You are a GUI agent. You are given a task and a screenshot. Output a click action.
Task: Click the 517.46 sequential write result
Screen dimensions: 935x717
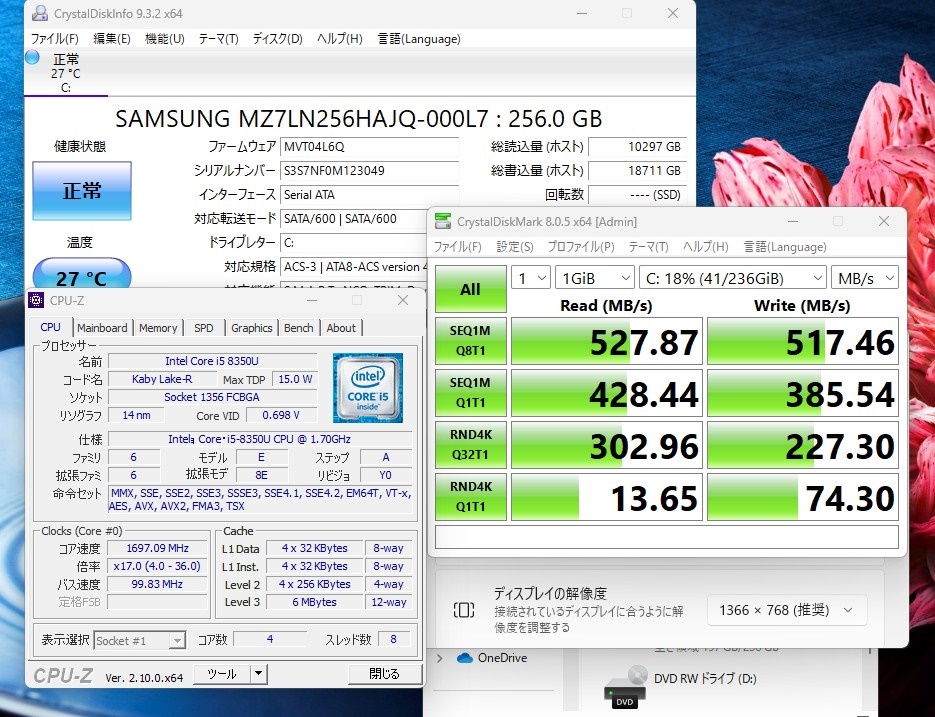[803, 341]
